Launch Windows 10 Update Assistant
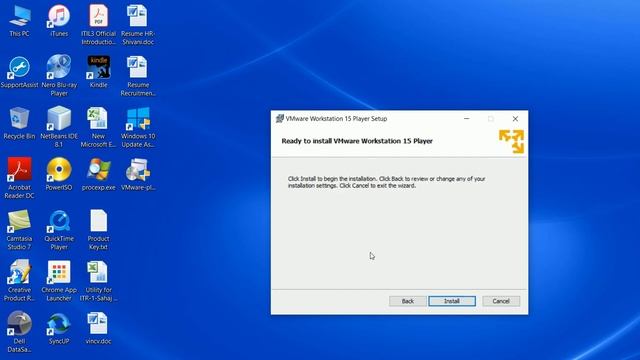Image resolution: width=640 pixels, height=360 pixels. 138,127
